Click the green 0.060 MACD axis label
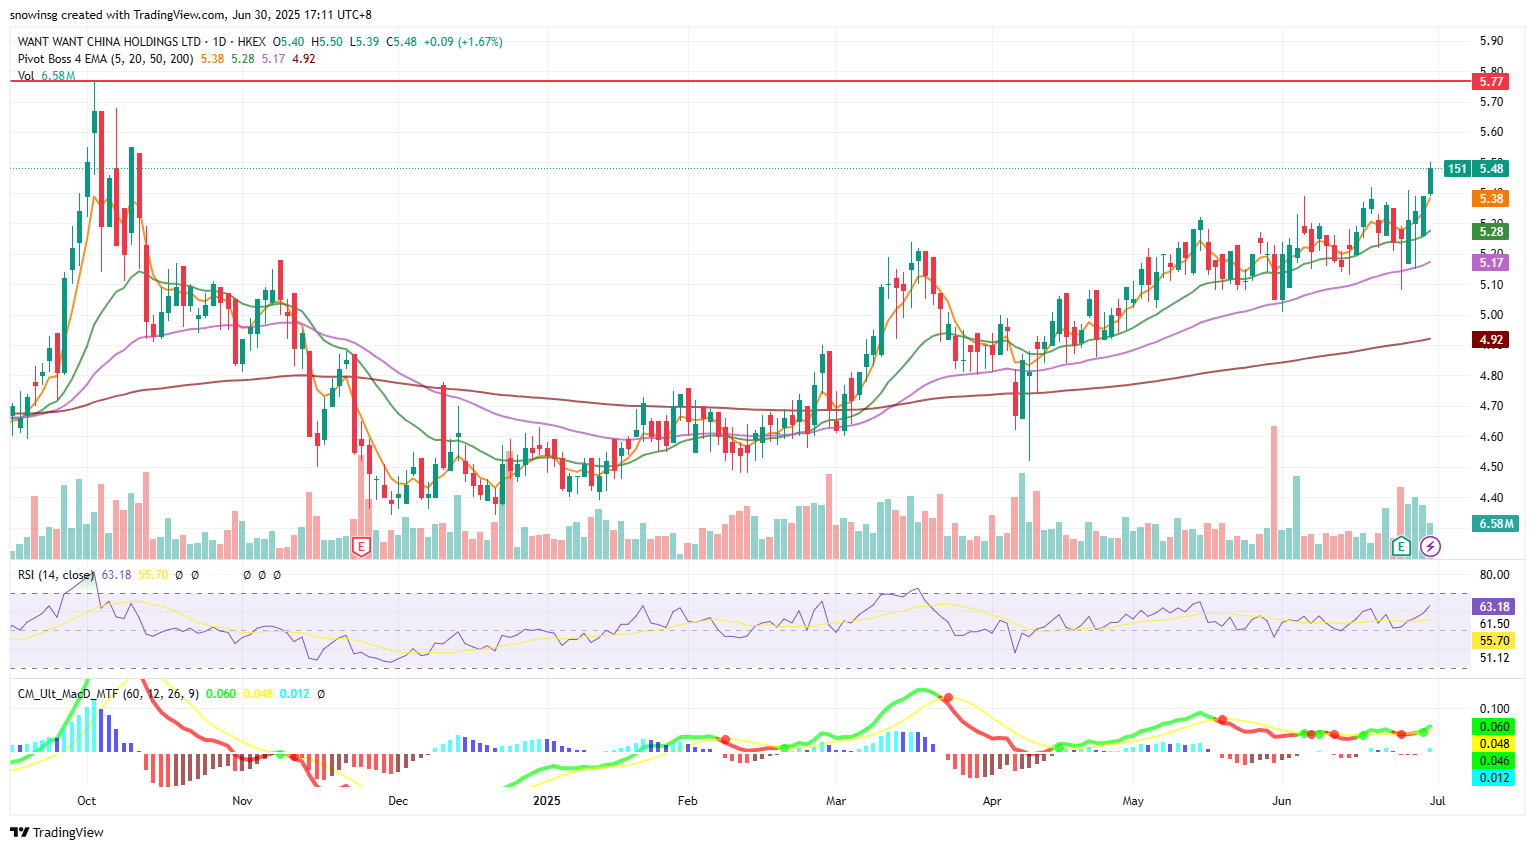 click(x=1494, y=727)
